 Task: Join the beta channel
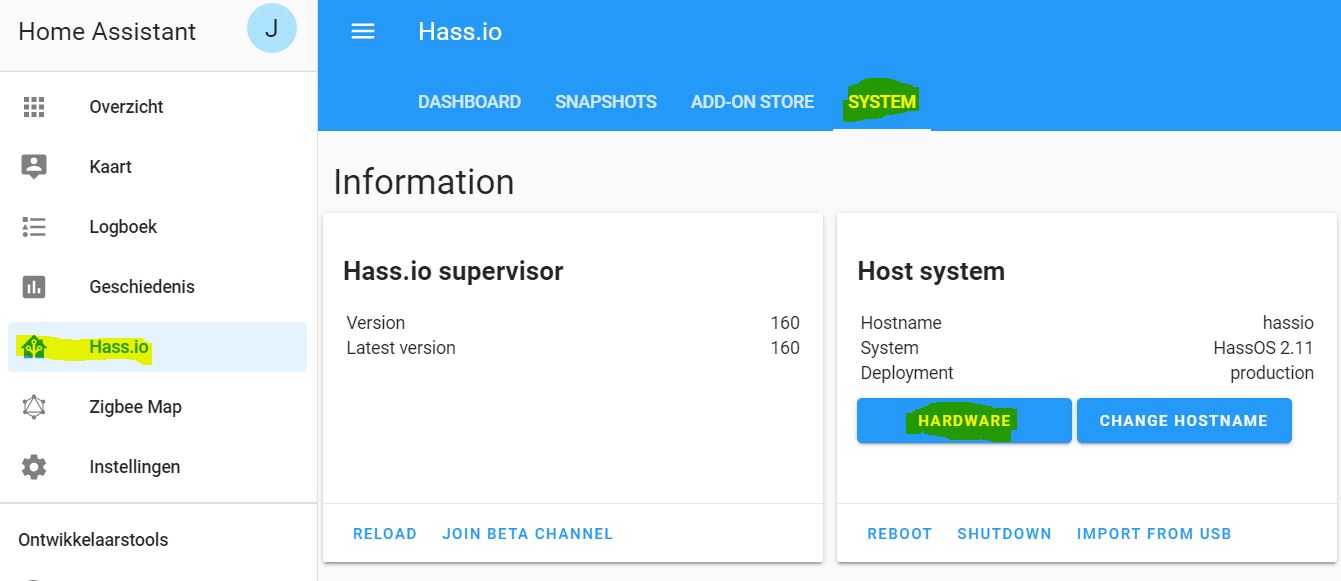point(527,534)
